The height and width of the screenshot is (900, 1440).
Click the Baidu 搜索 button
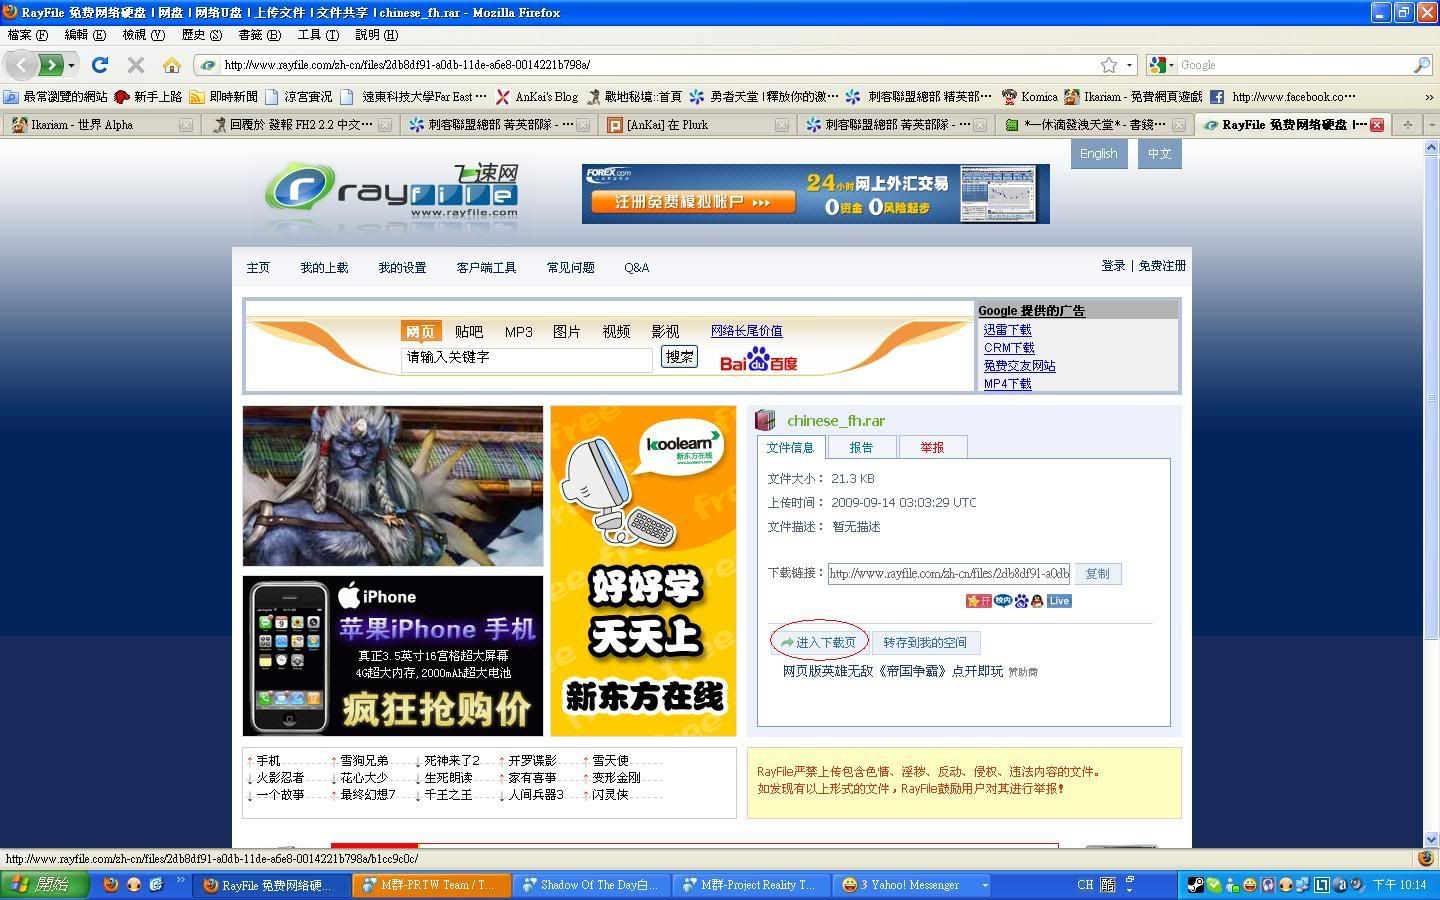point(678,357)
